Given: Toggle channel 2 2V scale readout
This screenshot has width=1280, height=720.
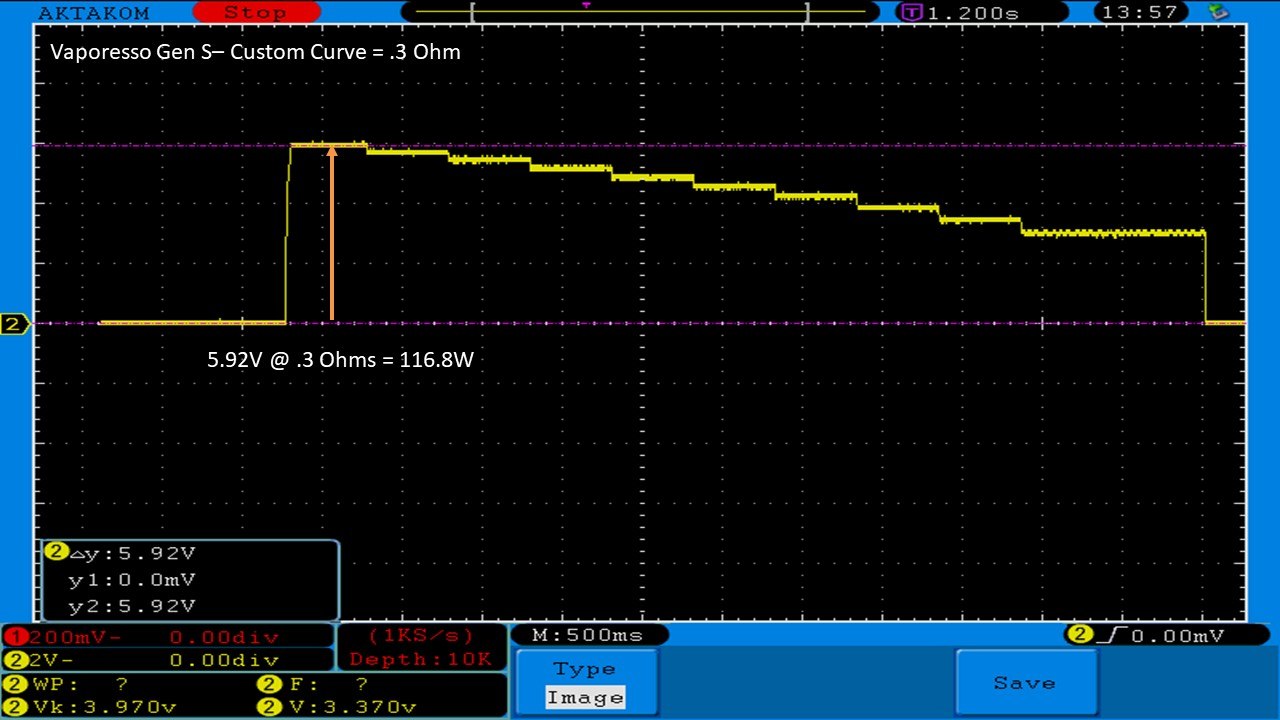Looking at the screenshot, I should point(166,660).
